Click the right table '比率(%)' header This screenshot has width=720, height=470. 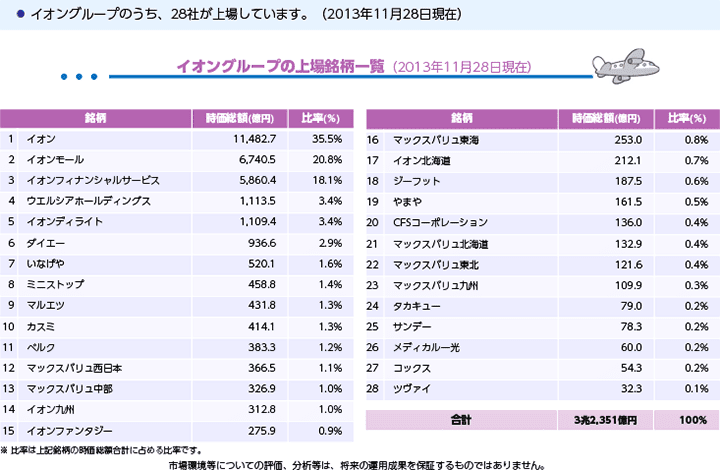pyautogui.click(x=687, y=118)
